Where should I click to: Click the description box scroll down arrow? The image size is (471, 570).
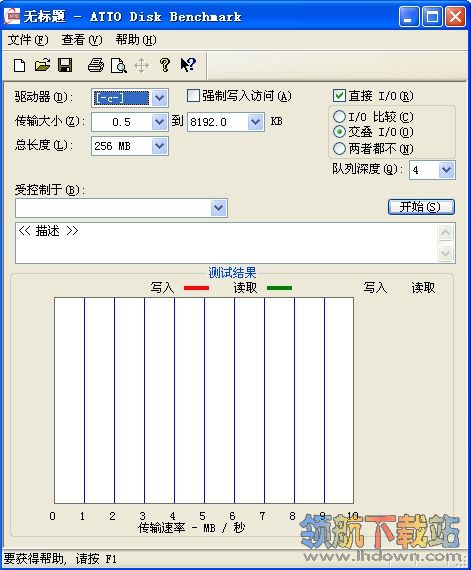coord(446,253)
